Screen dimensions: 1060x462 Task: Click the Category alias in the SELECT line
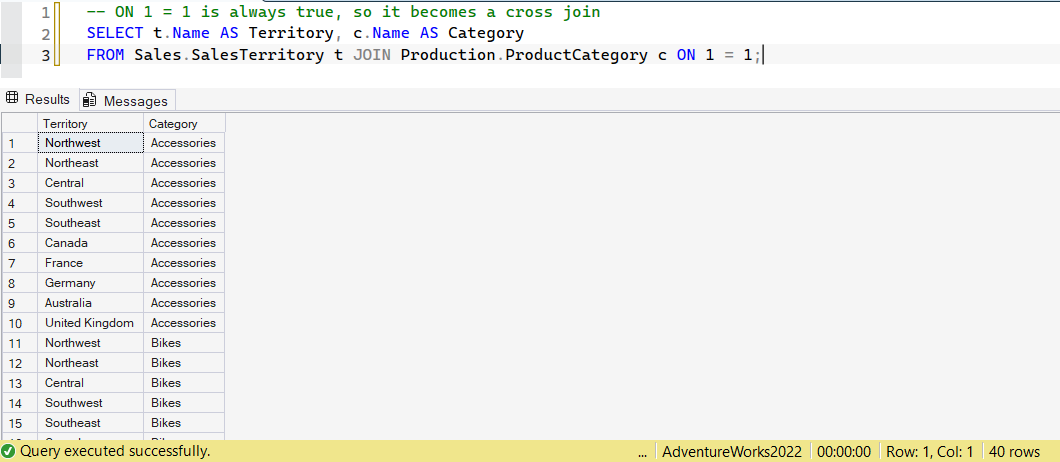point(486,33)
